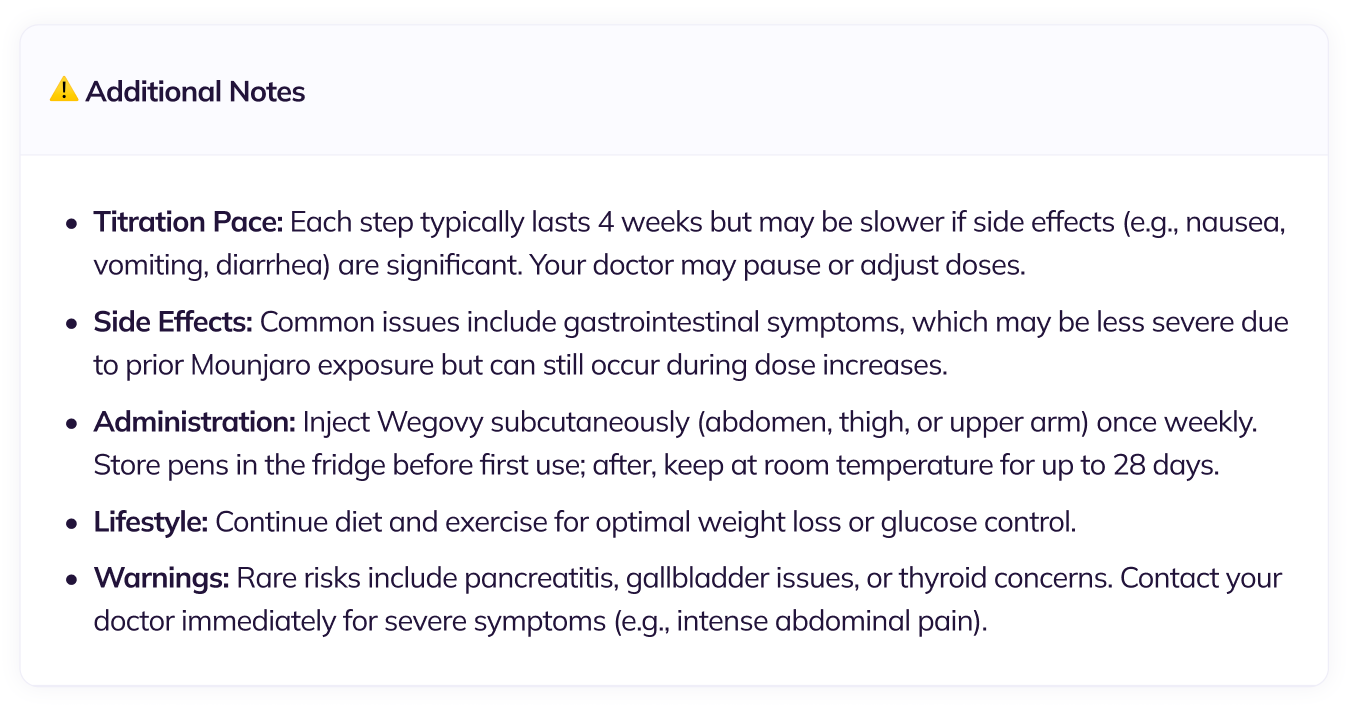Click the bullet before Side Effects

(x=71, y=323)
